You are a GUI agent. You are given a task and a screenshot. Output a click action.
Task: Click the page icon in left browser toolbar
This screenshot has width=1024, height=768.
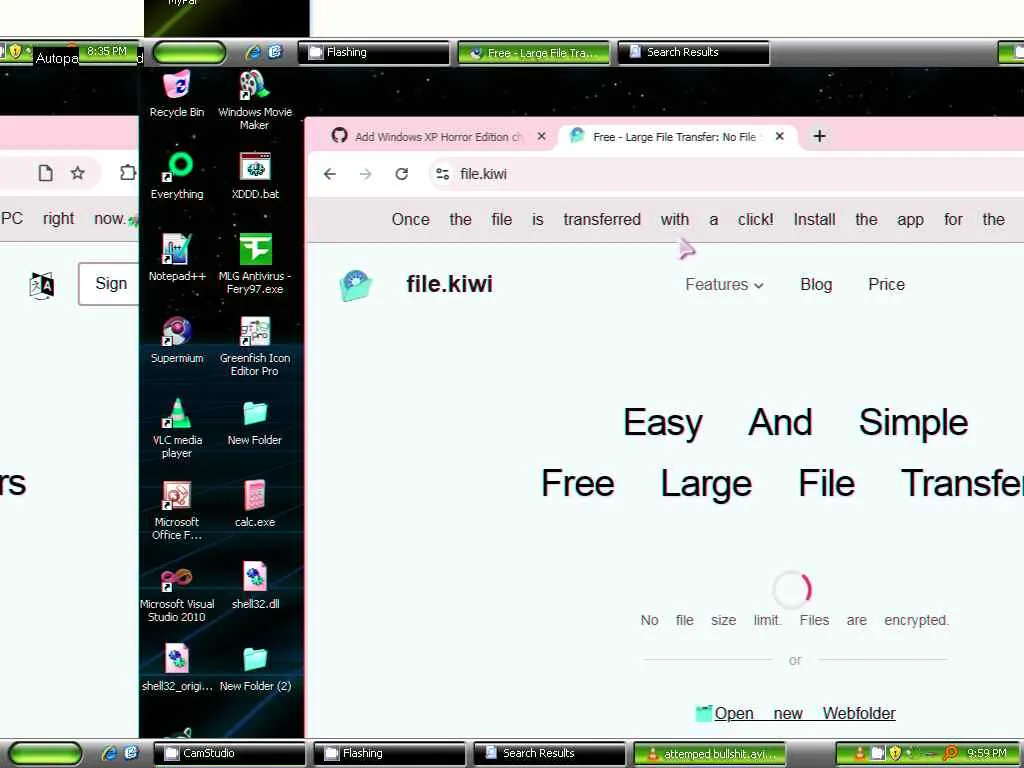coord(45,173)
